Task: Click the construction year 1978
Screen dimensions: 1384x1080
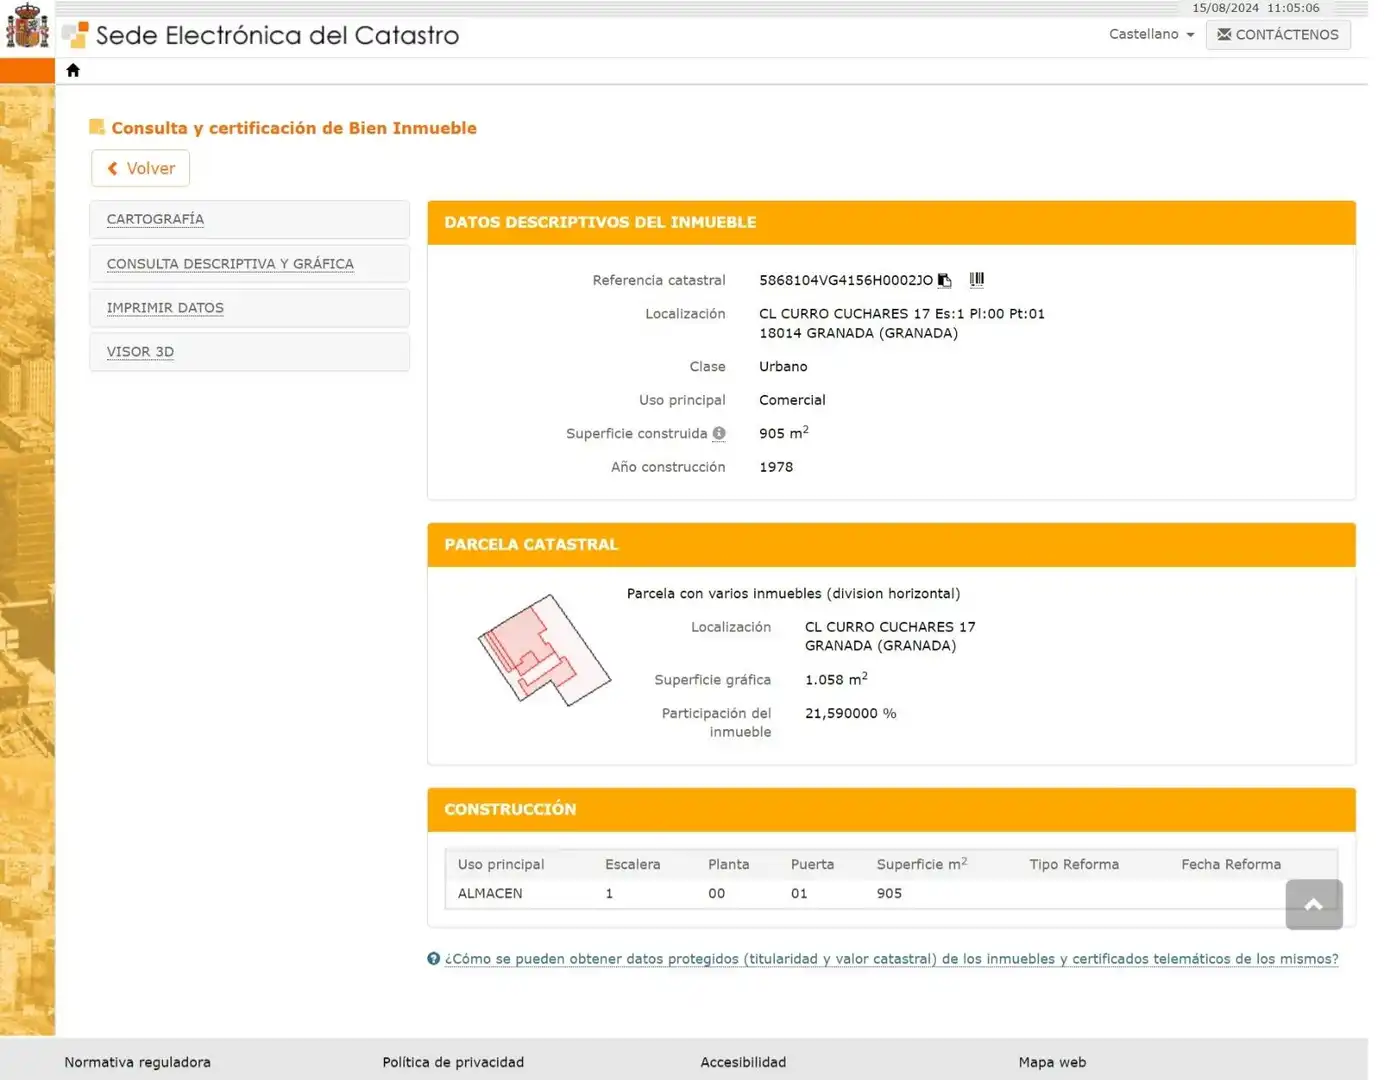Action: (776, 467)
